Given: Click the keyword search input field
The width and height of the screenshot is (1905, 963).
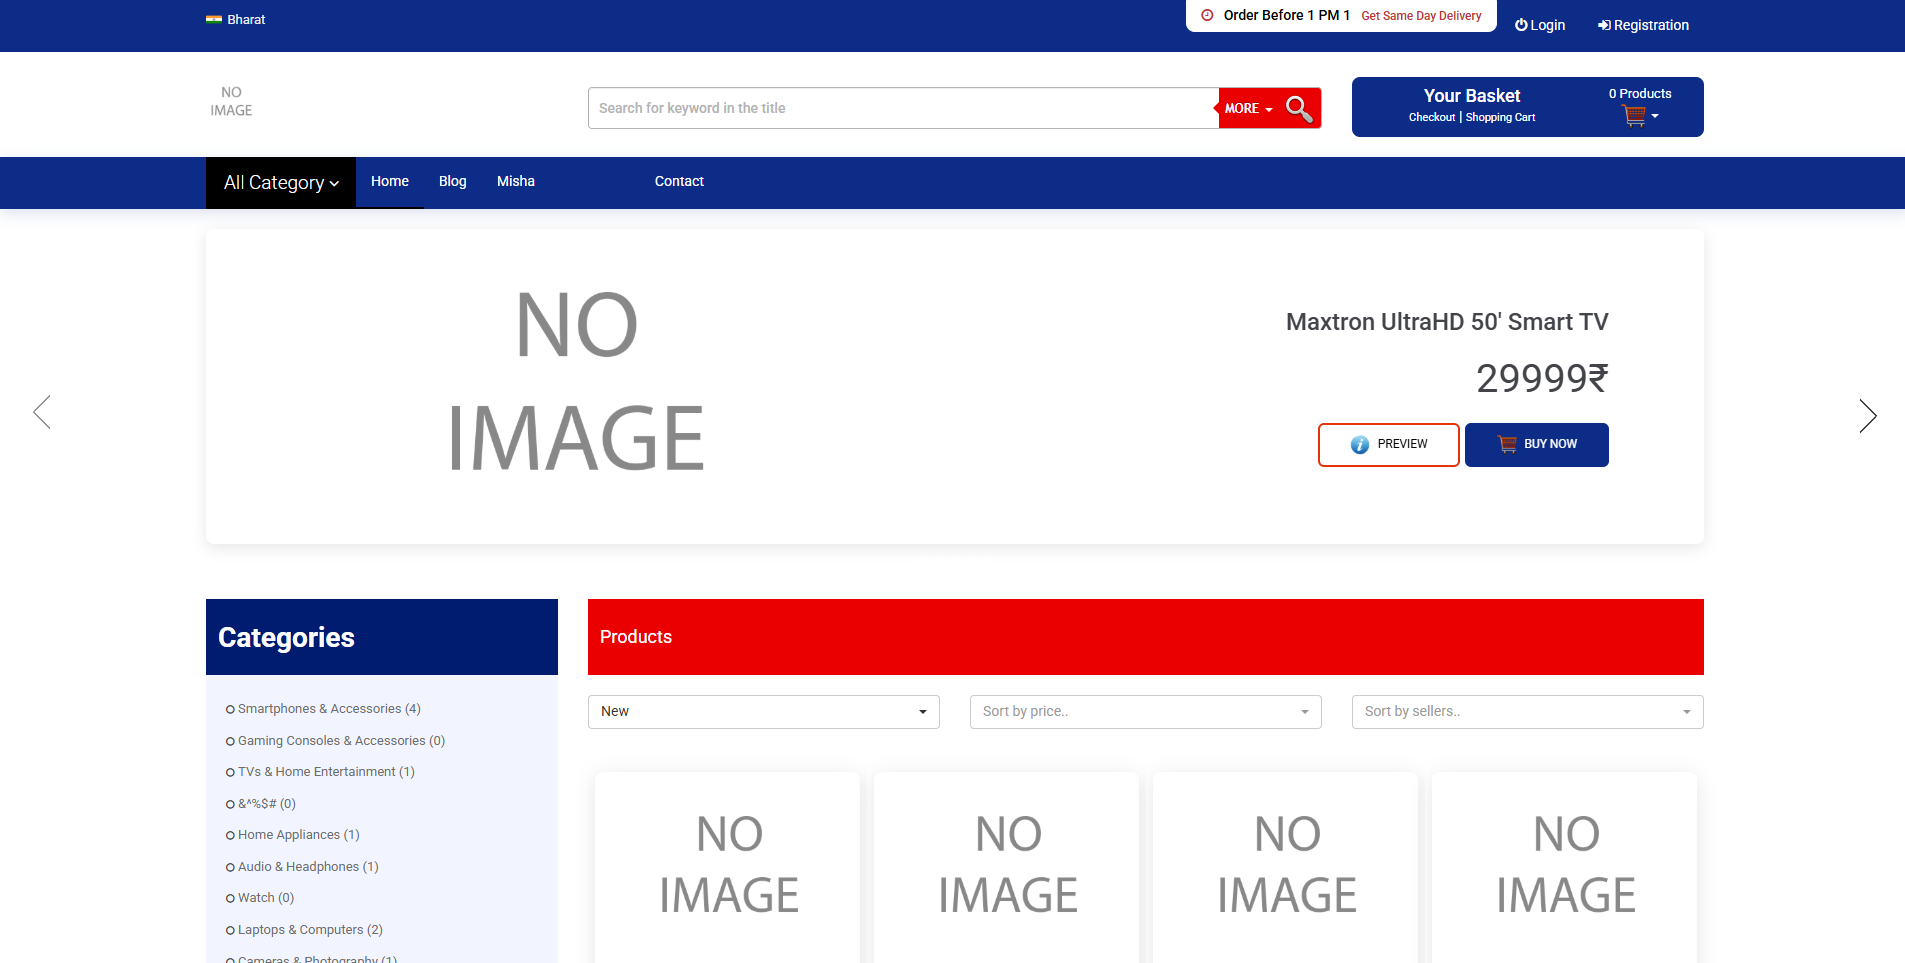Looking at the screenshot, I should (x=903, y=108).
